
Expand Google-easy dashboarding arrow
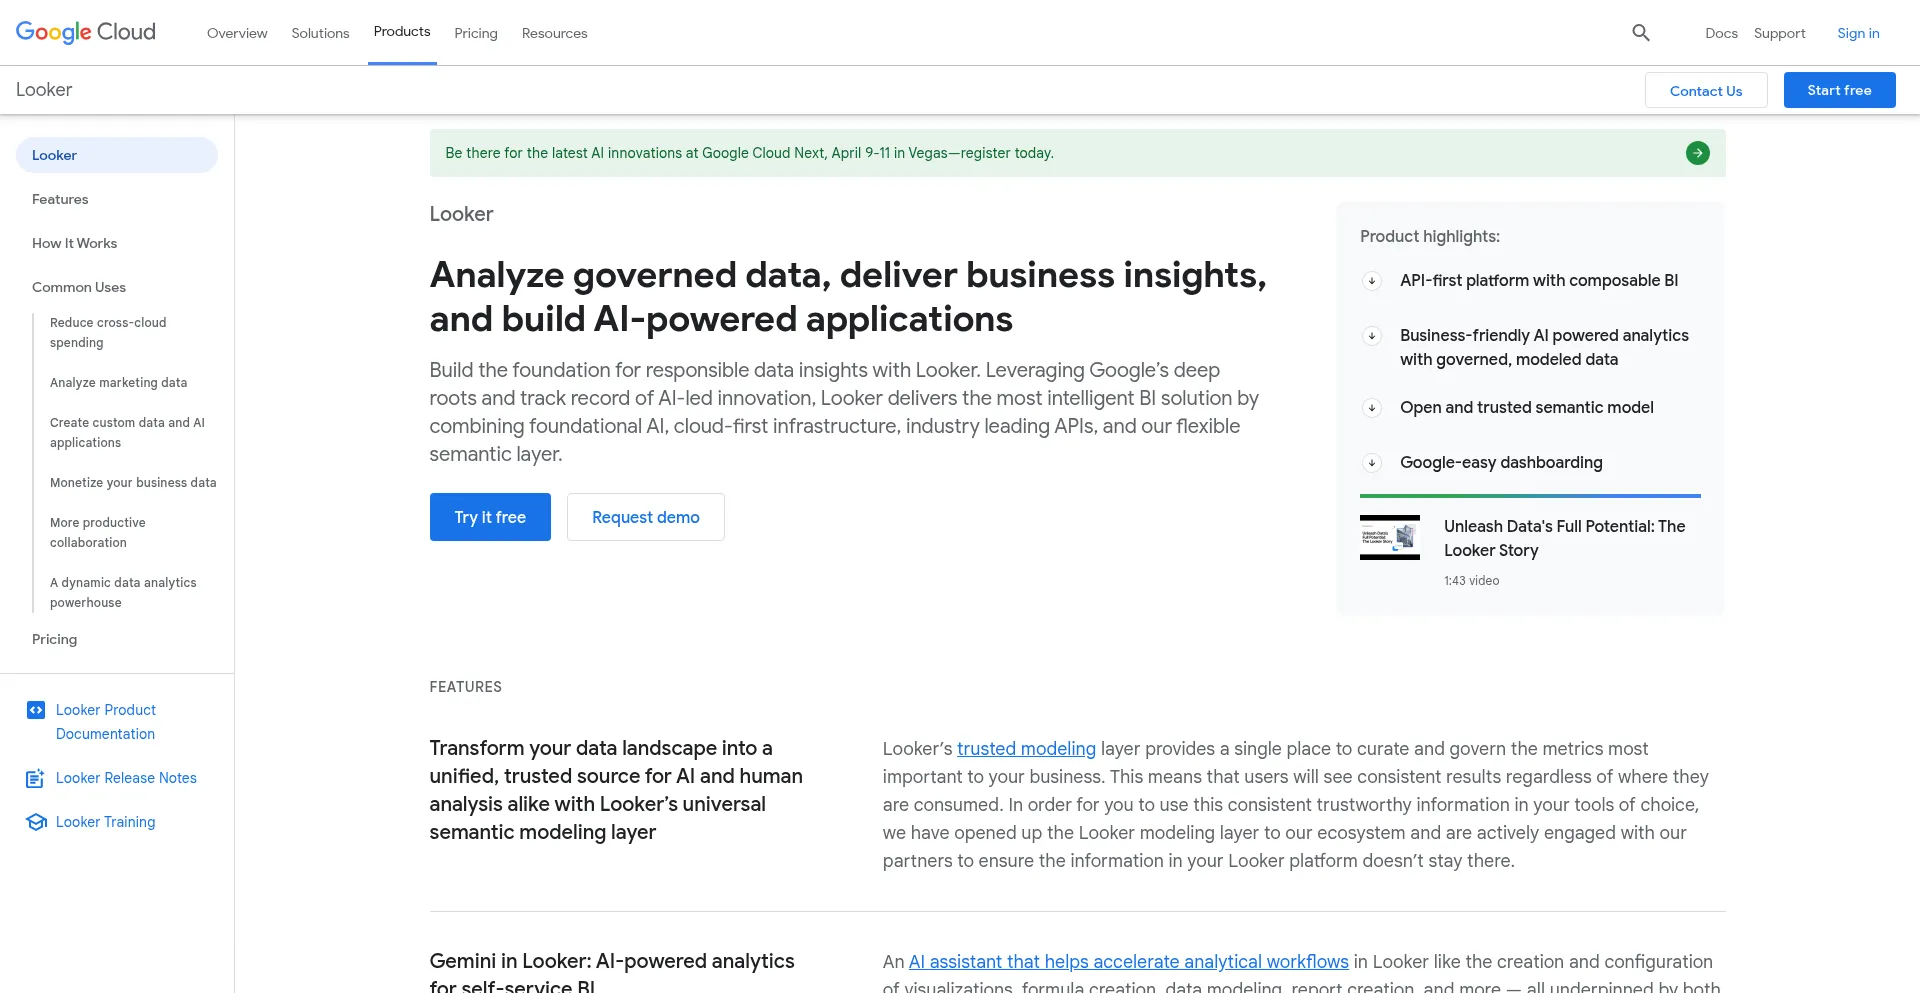[x=1372, y=463]
